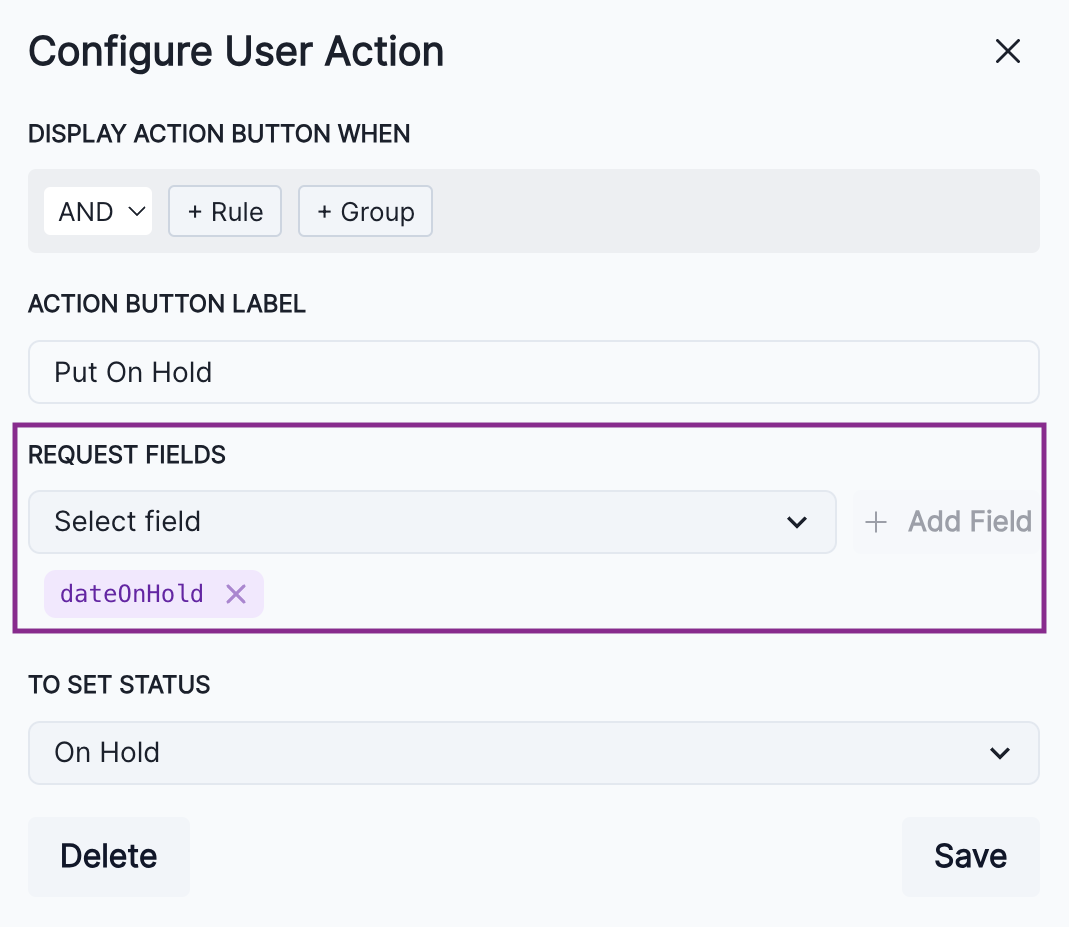This screenshot has height=927, width=1069.
Task: Add a new rule condition
Action: click(x=225, y=211)
